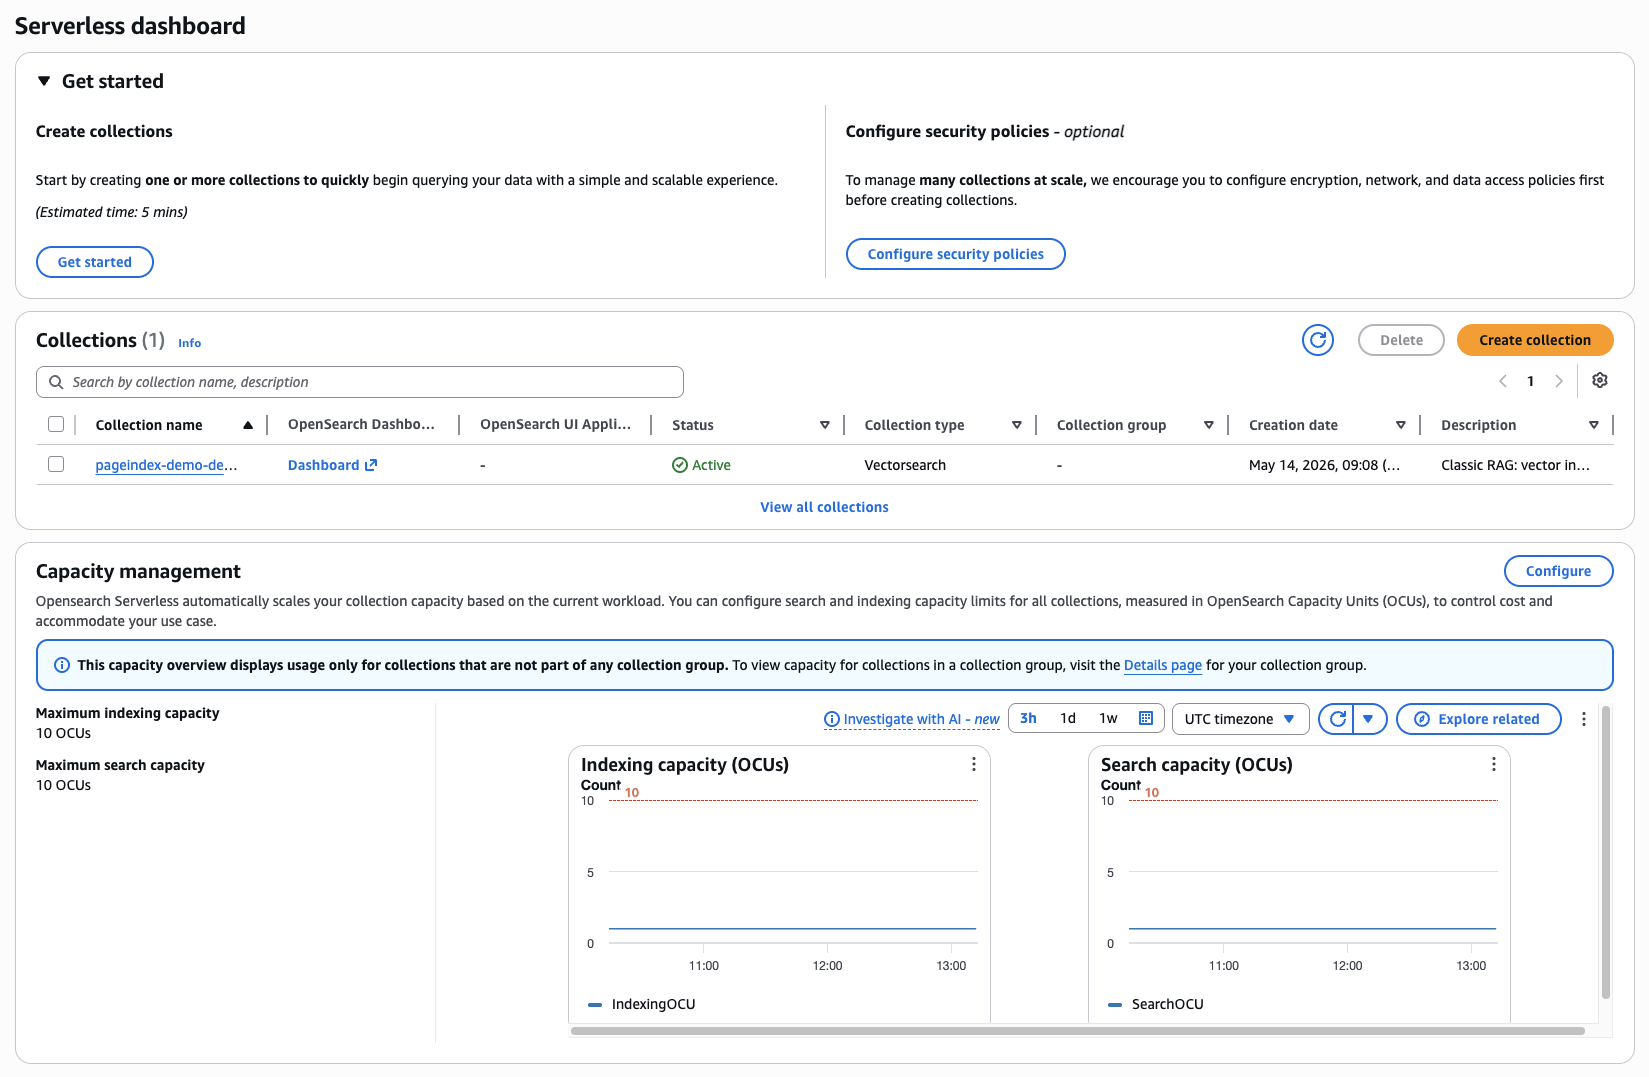Refresh the capacity charts

pos(1337,719)
